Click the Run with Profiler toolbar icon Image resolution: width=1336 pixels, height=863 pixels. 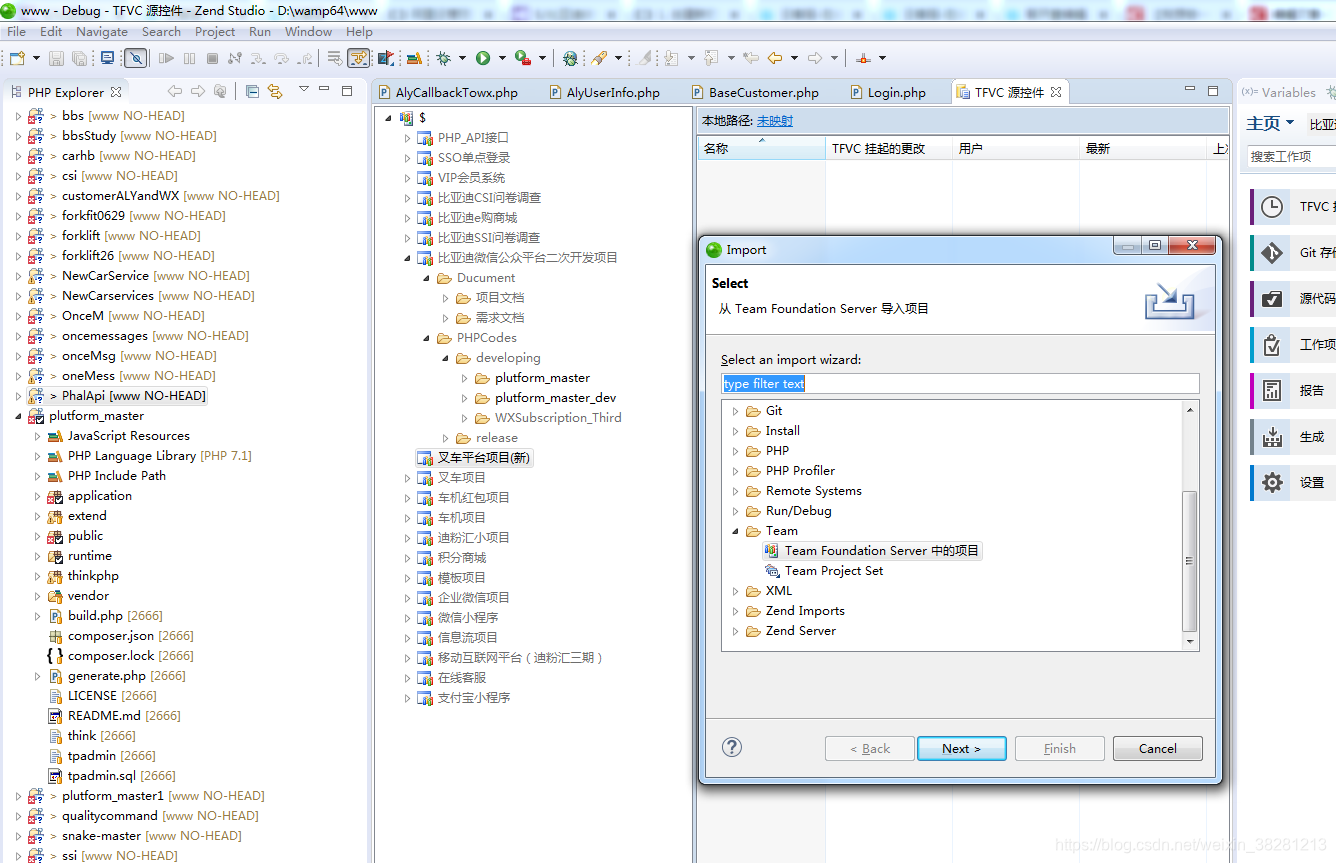click(522, 58)
